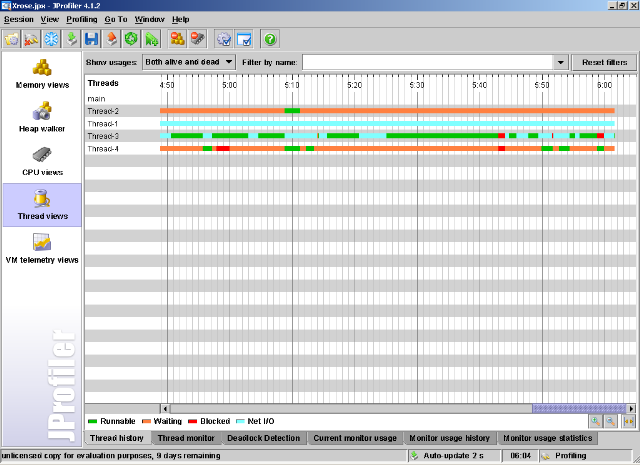
Task: Click the Blocked legend red swatch
Action: (193, 421)
